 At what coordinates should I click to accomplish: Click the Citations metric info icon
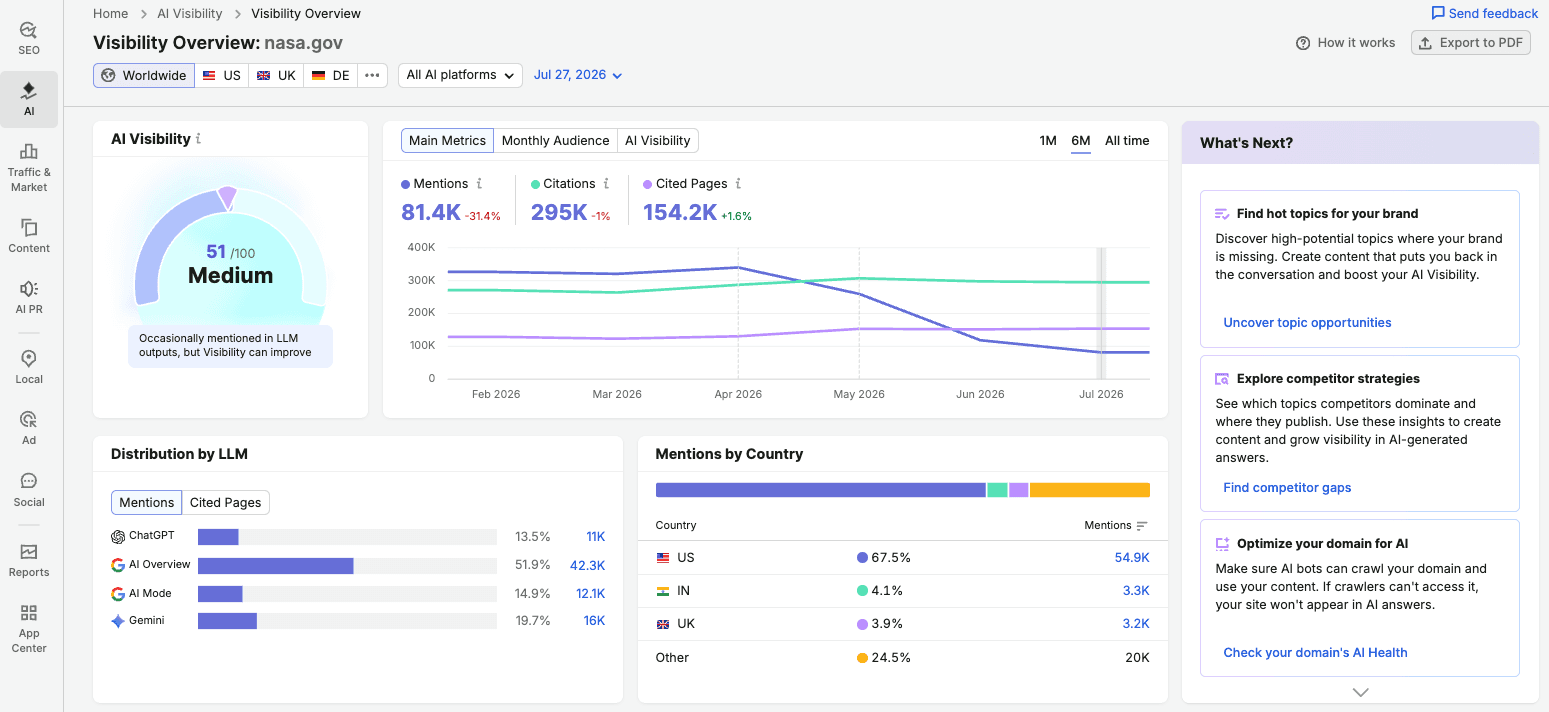[x=606, y=184]
